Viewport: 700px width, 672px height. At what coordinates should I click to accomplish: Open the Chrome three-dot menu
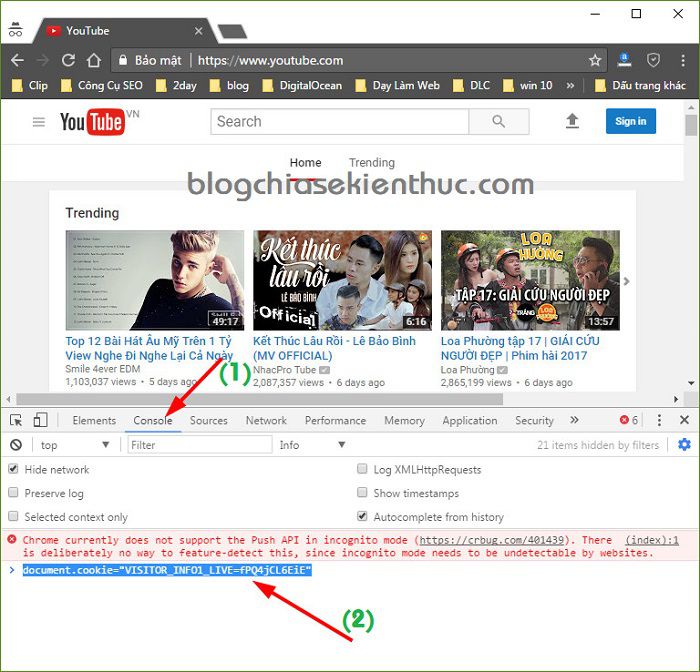[x=683, y=60]
